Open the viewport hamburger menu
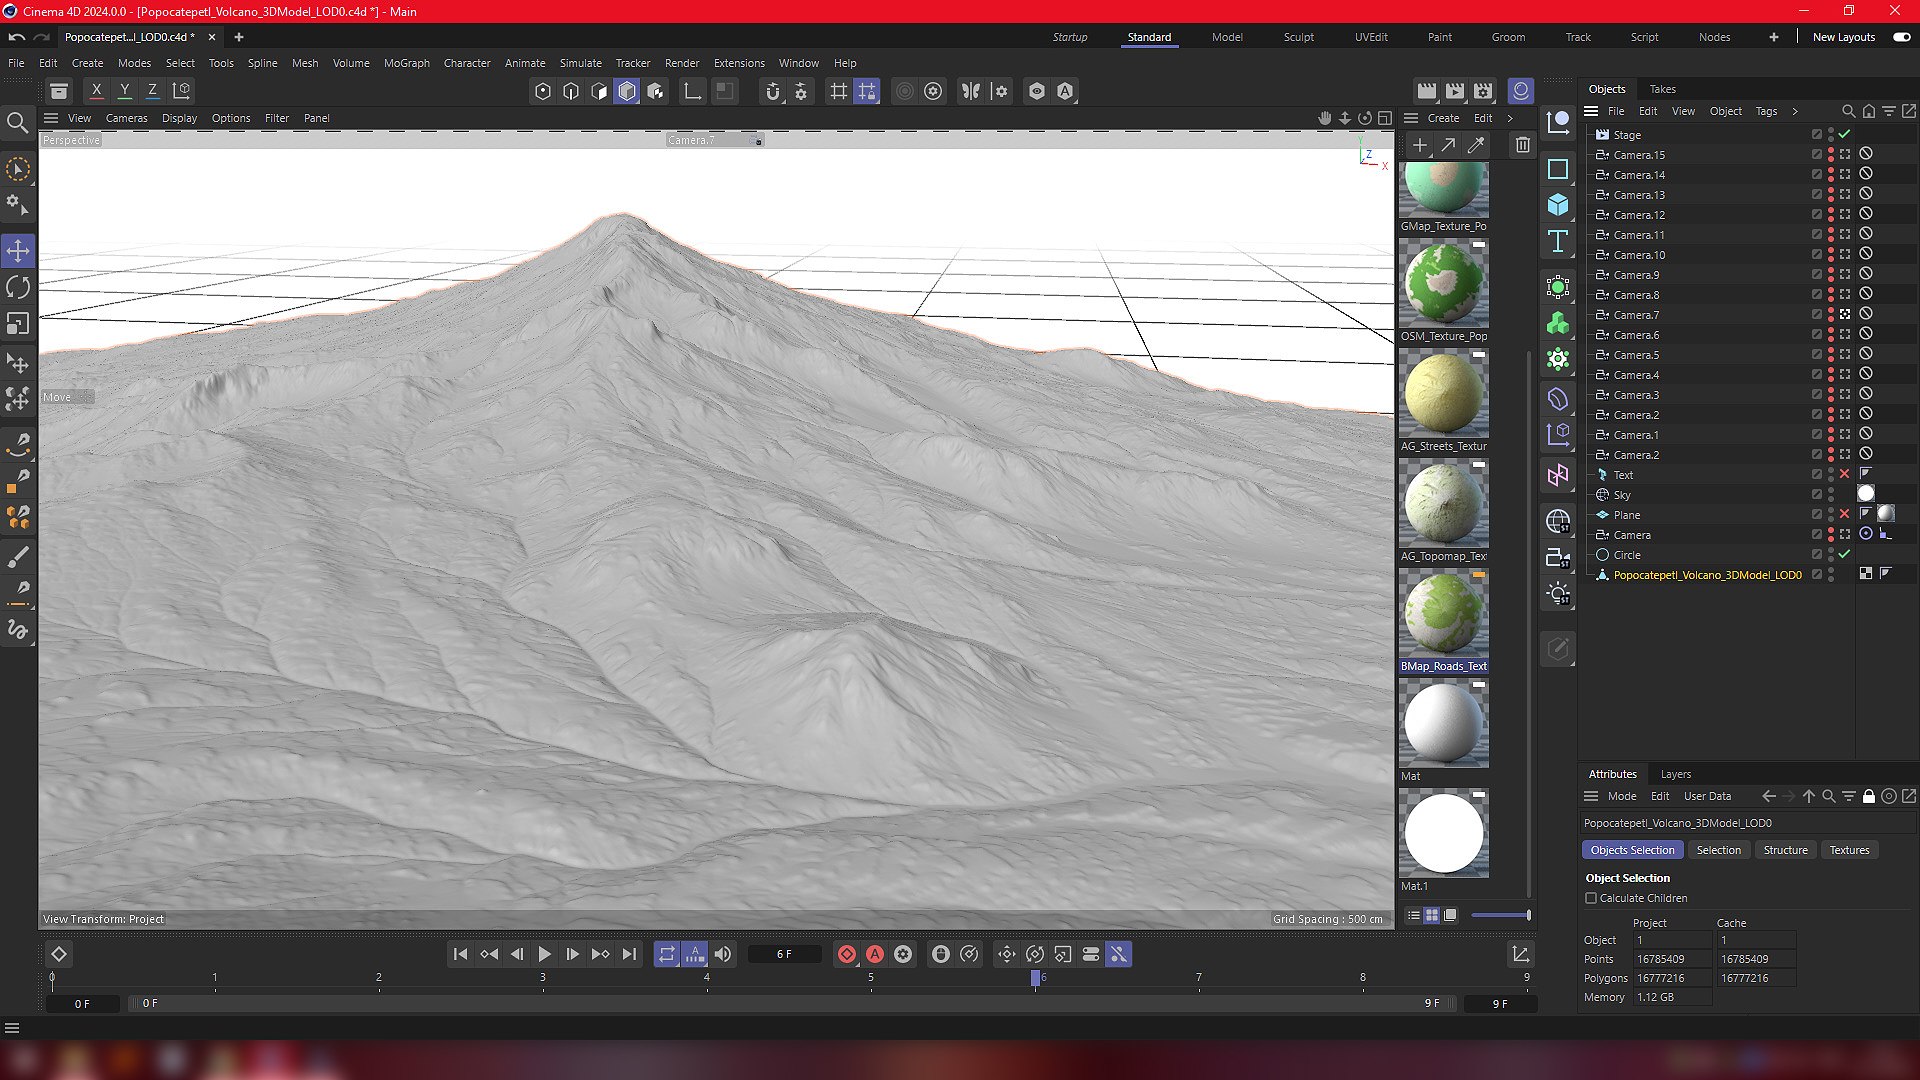This screenshot has height=1080, width=1920. pyautogui.click(x=51, y=118)
